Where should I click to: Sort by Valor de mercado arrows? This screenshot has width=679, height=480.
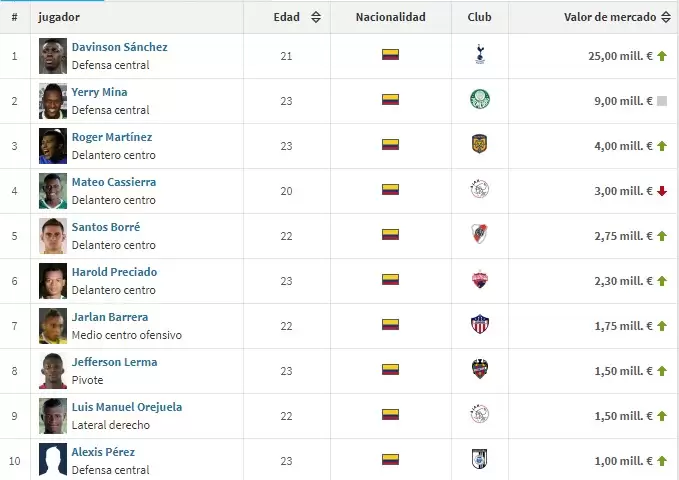pos(666,17)
